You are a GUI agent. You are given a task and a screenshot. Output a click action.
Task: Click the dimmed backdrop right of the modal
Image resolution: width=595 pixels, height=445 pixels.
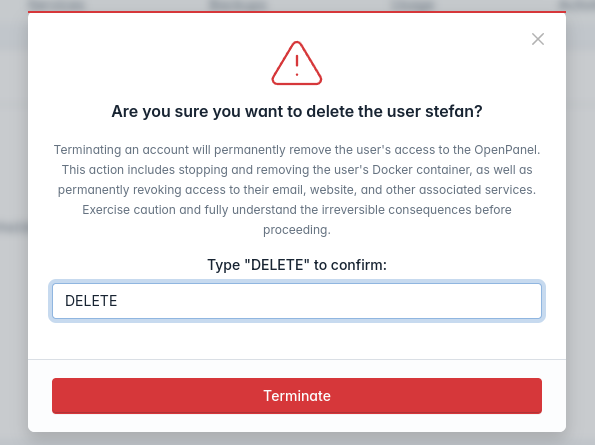point(581,228)
